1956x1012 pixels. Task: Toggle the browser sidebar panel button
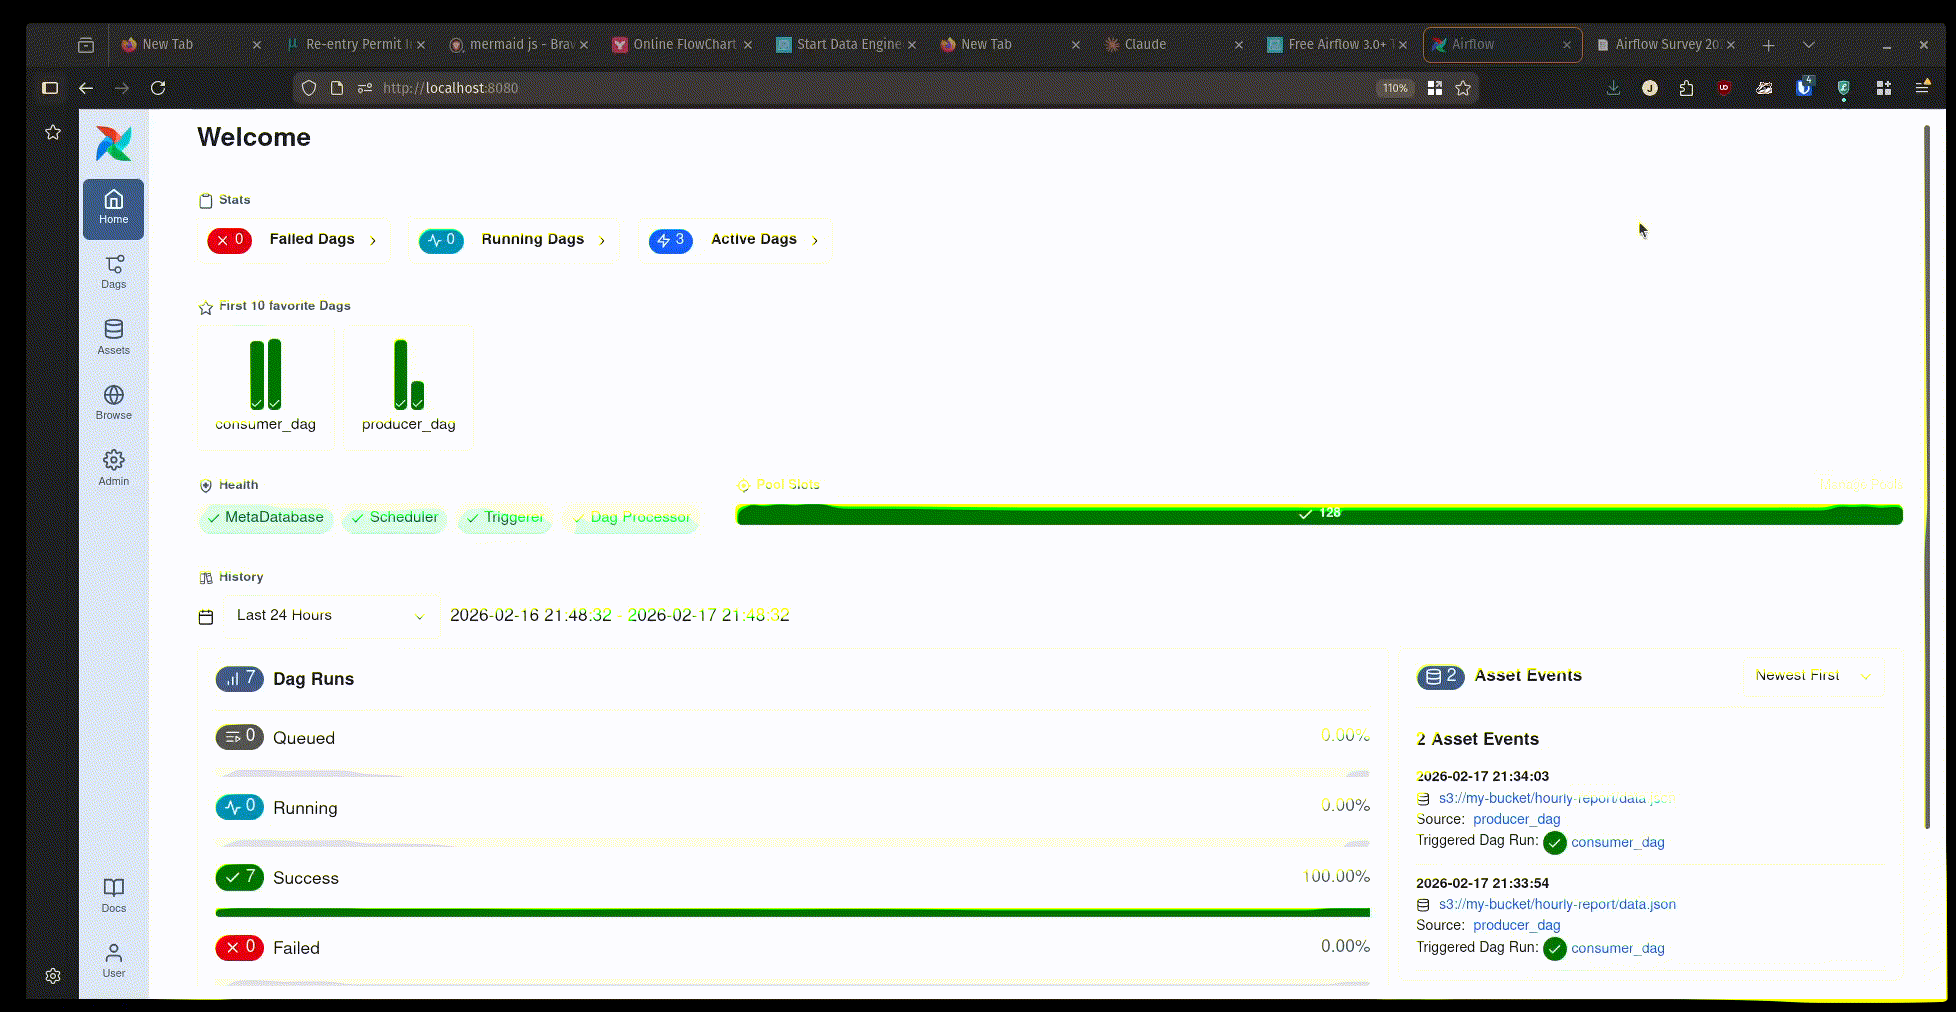point(50,88)
